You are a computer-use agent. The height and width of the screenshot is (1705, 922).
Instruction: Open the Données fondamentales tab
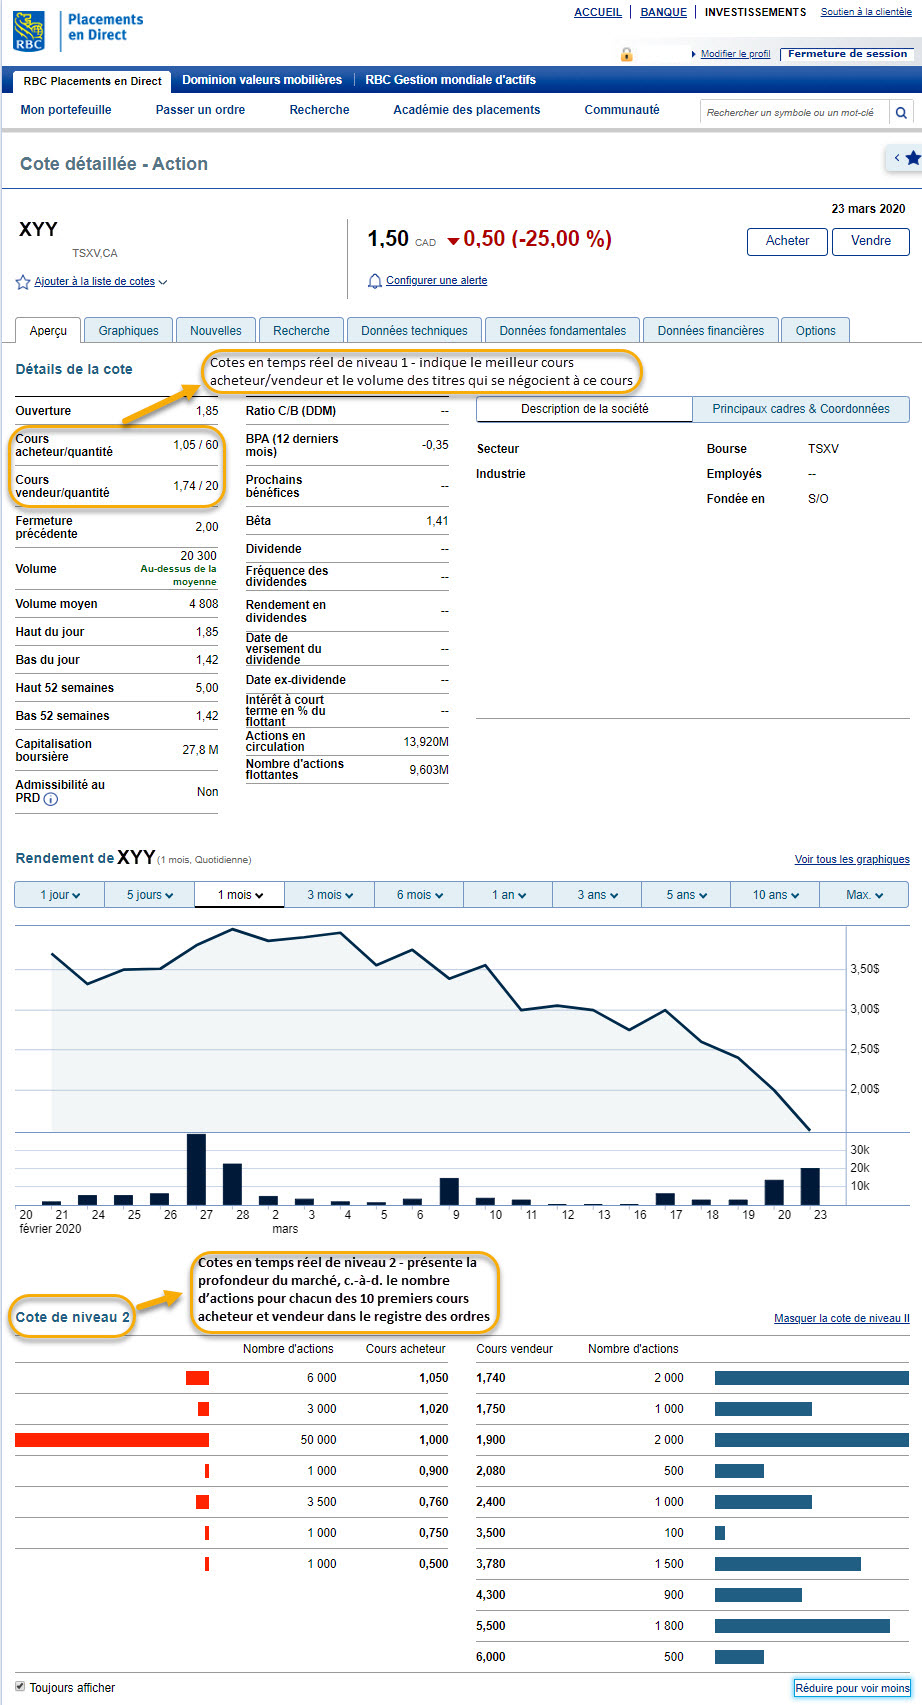pyautogui.click(x=562, y=331)
